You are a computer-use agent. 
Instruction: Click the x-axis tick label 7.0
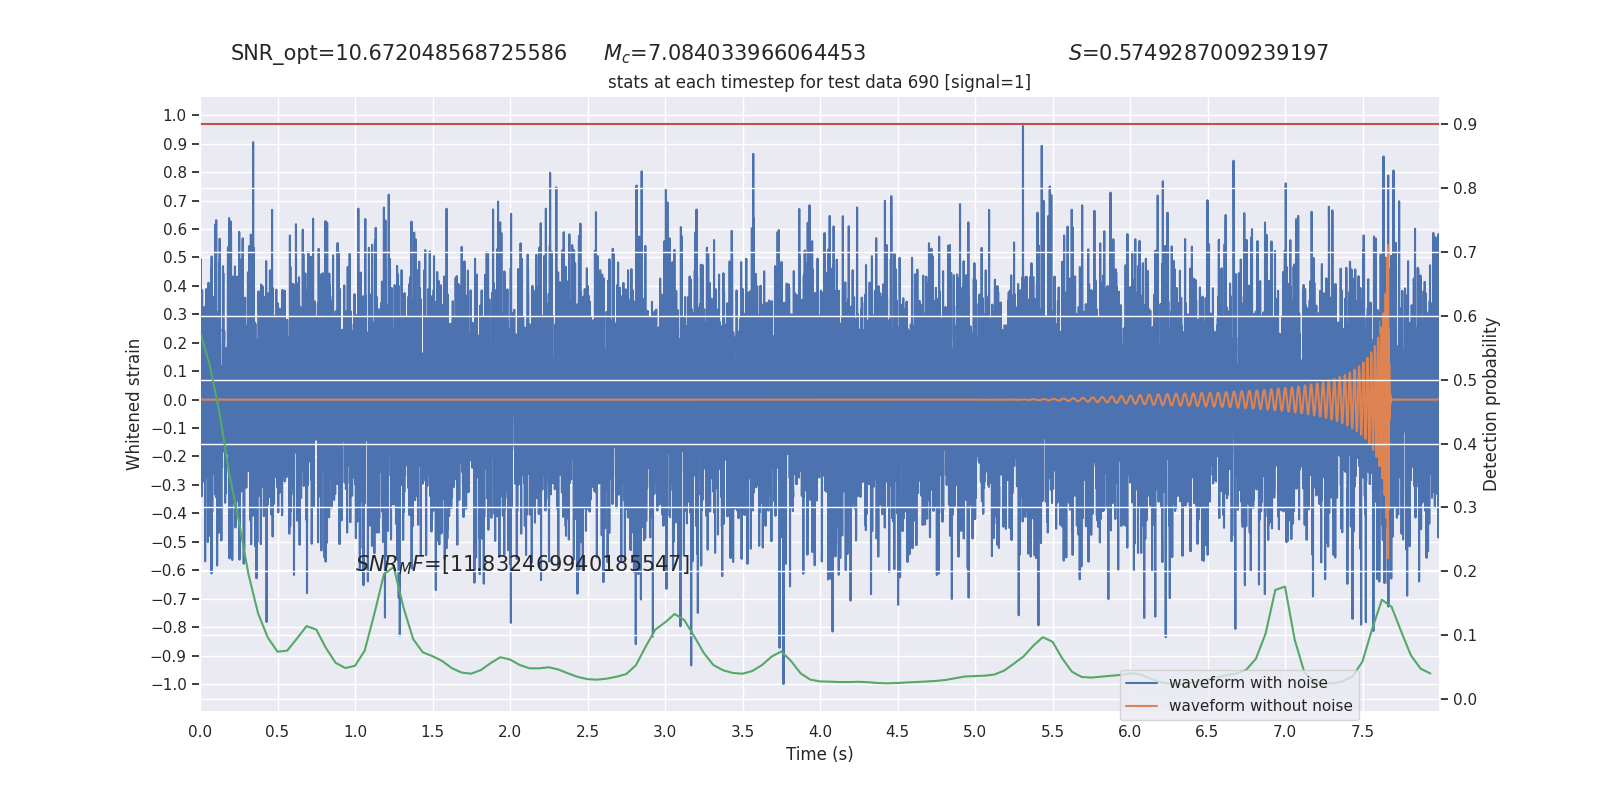click(1284, 731)
